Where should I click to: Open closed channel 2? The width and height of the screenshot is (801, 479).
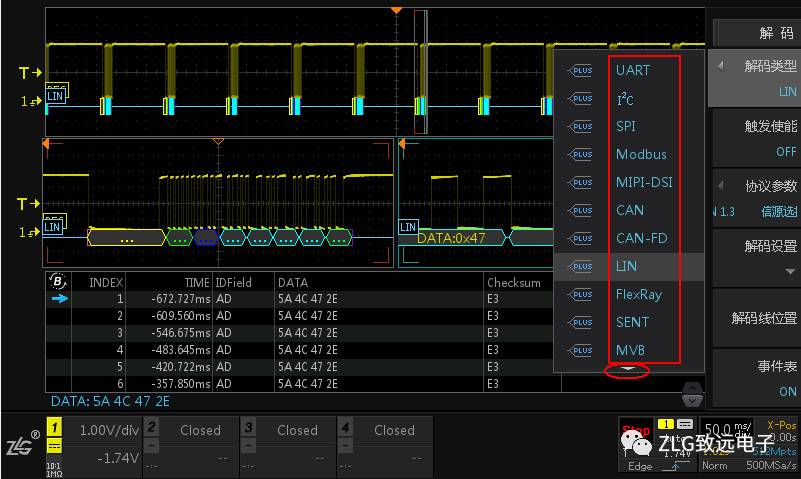pos(191,447)
